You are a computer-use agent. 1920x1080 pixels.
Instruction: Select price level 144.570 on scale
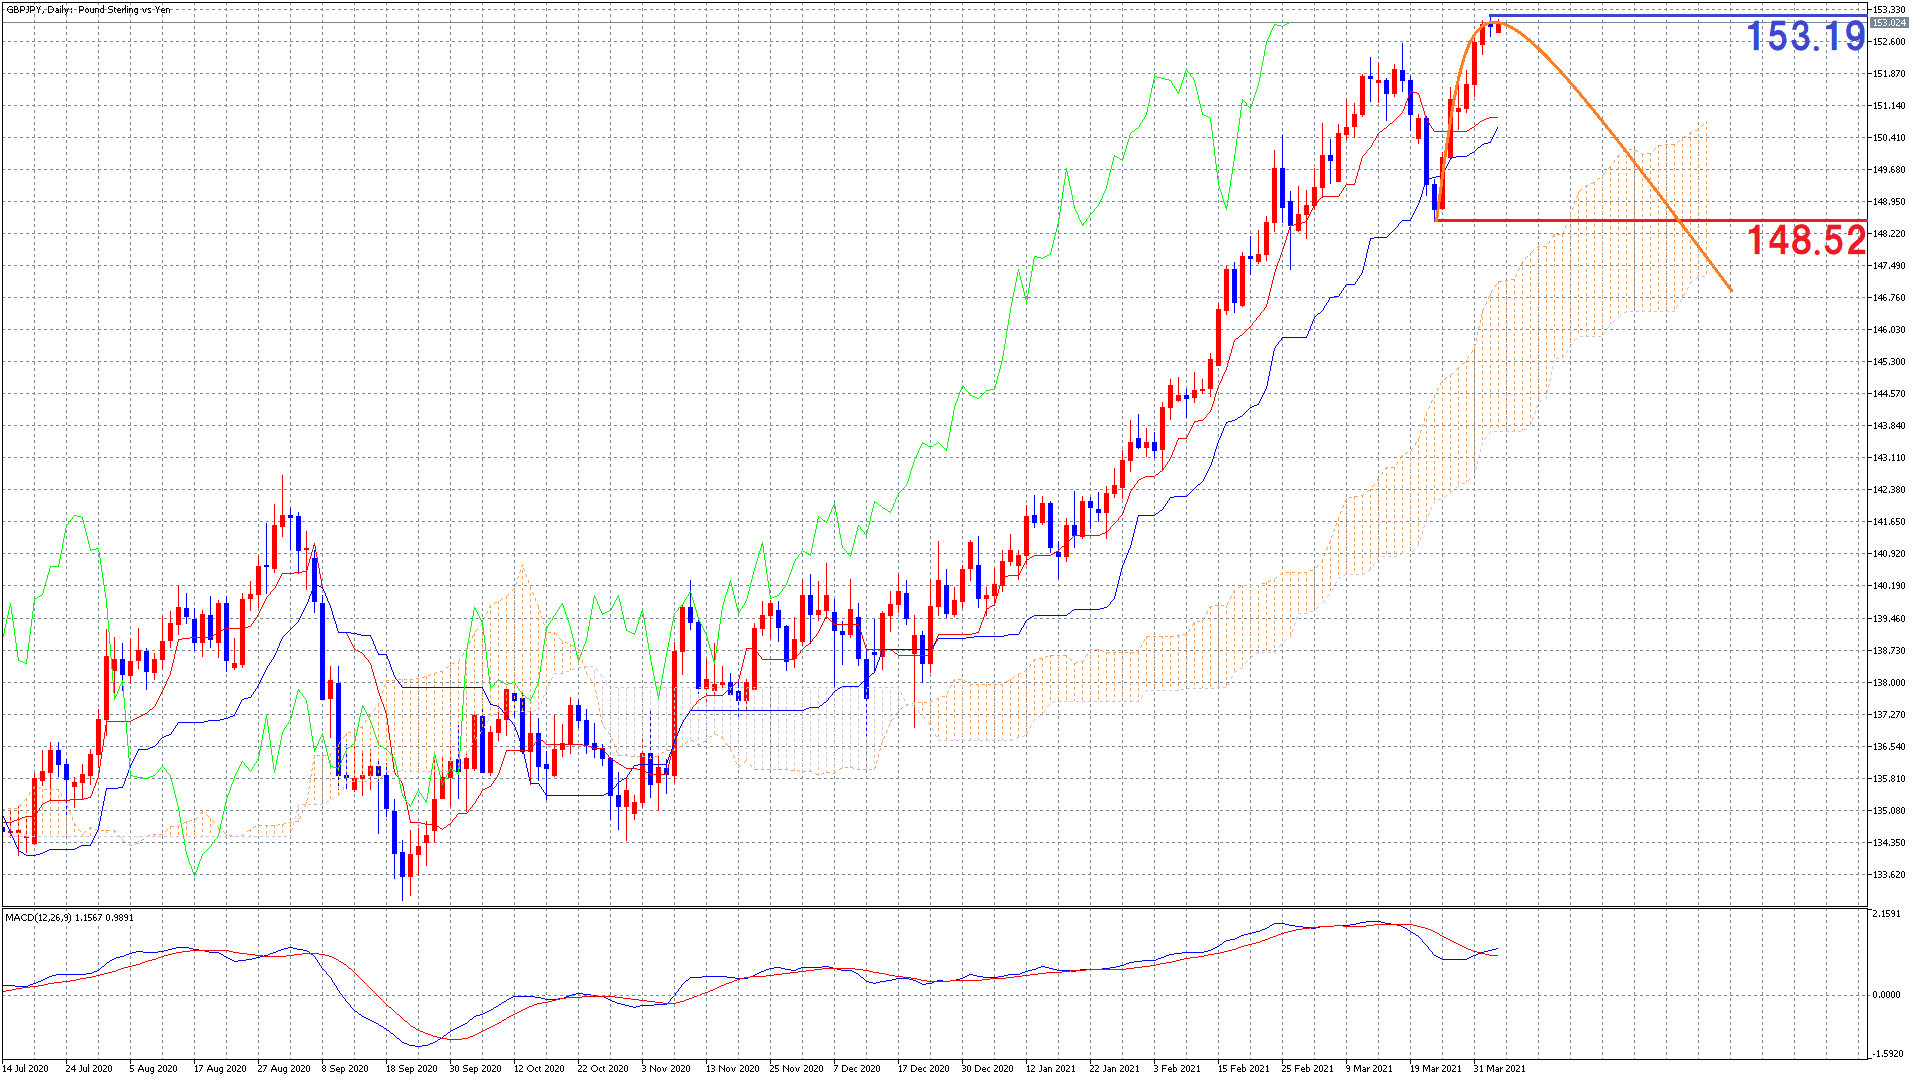coord(1889,394)
